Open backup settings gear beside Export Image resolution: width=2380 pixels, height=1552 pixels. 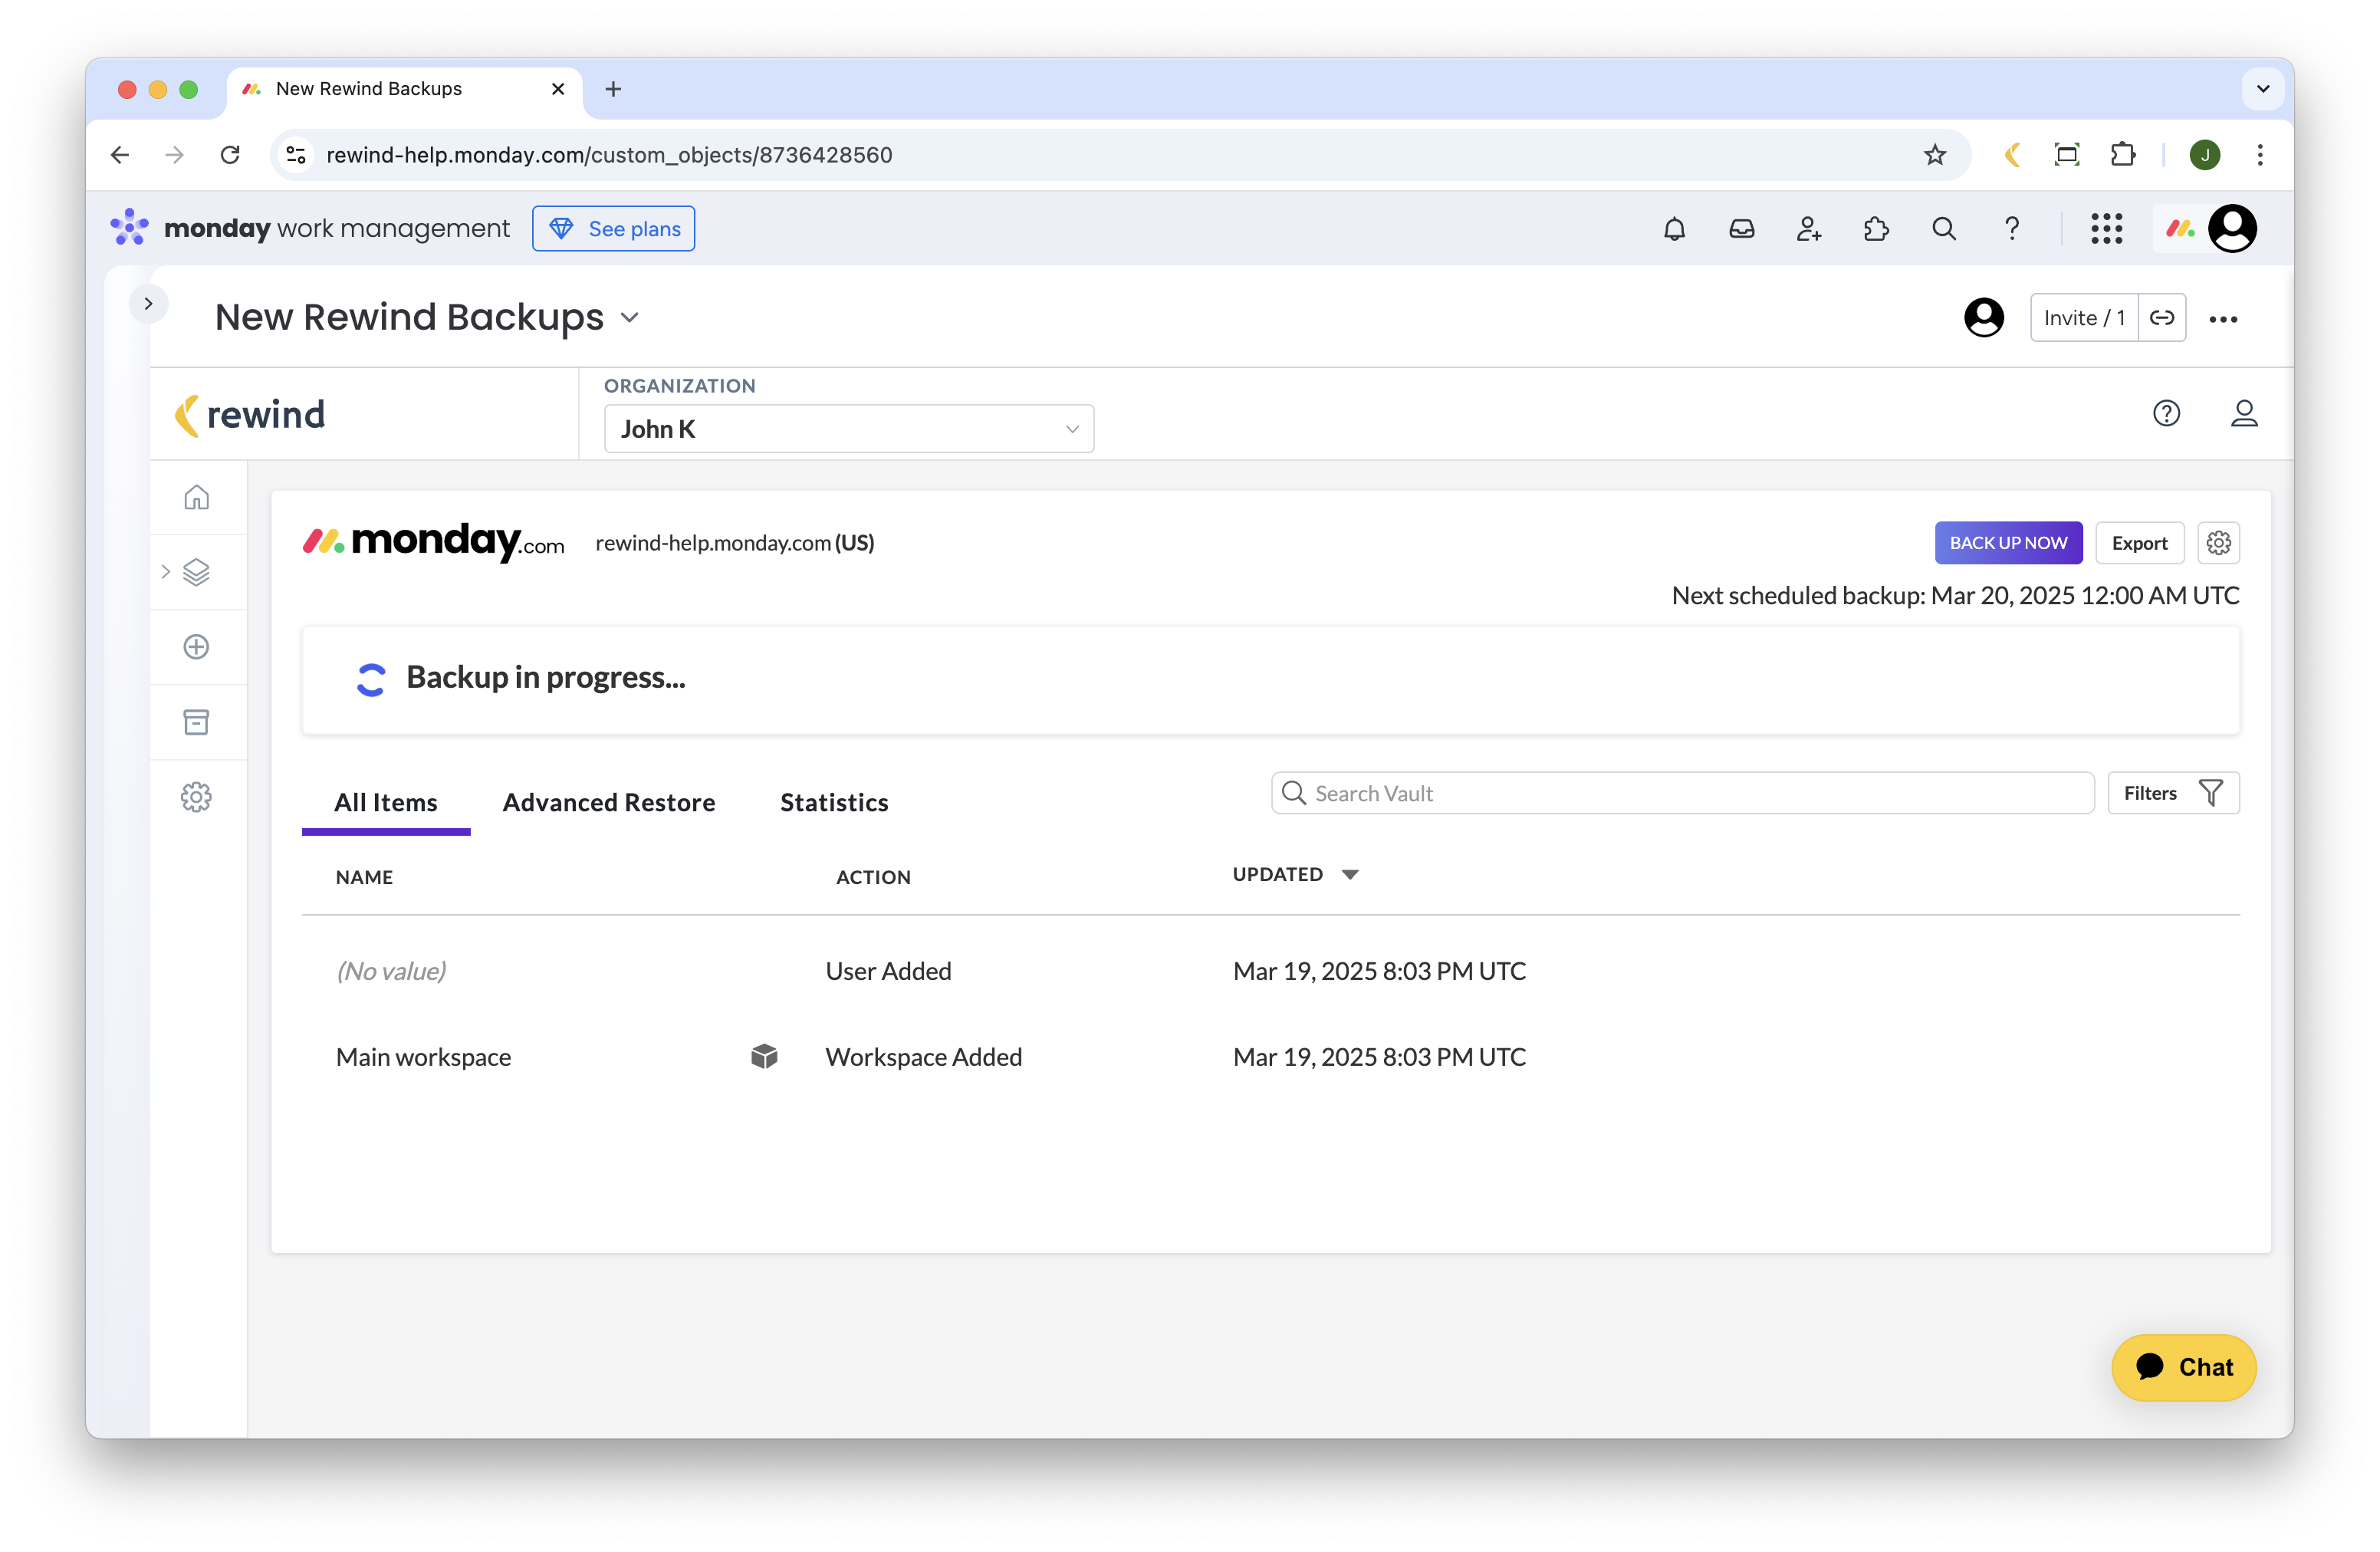2218,543
